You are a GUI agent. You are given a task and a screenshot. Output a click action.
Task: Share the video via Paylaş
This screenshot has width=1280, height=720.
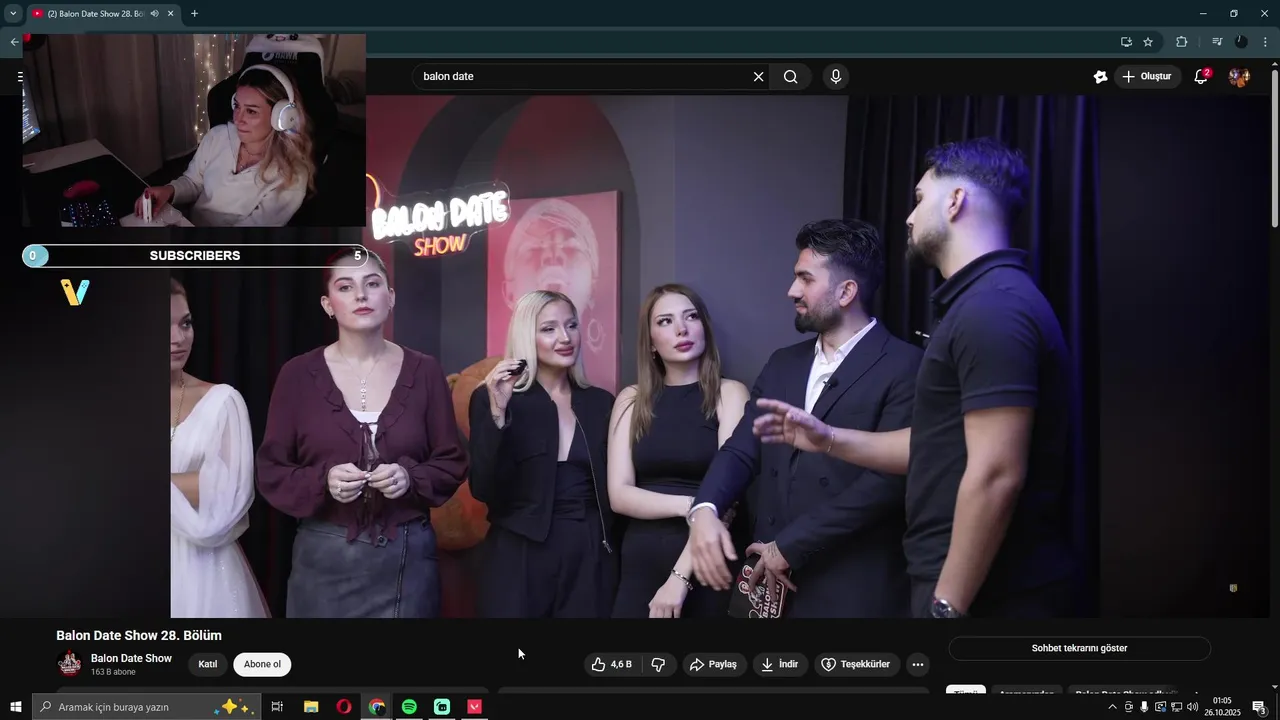click(714, 664)
